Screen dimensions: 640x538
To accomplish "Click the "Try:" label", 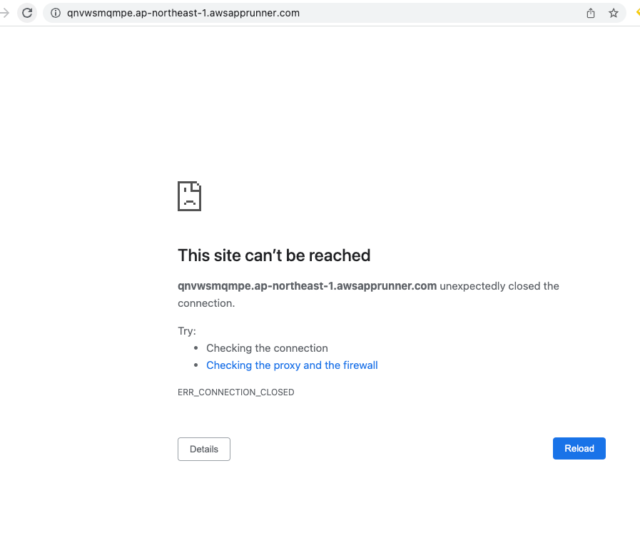I will coord(187,331).
